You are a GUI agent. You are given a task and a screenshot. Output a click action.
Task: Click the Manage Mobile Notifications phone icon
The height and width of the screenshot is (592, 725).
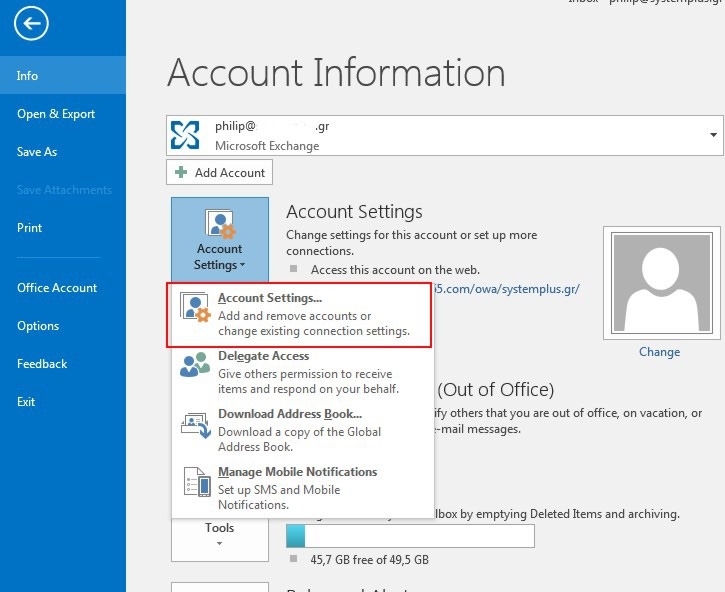coord(197,482)
